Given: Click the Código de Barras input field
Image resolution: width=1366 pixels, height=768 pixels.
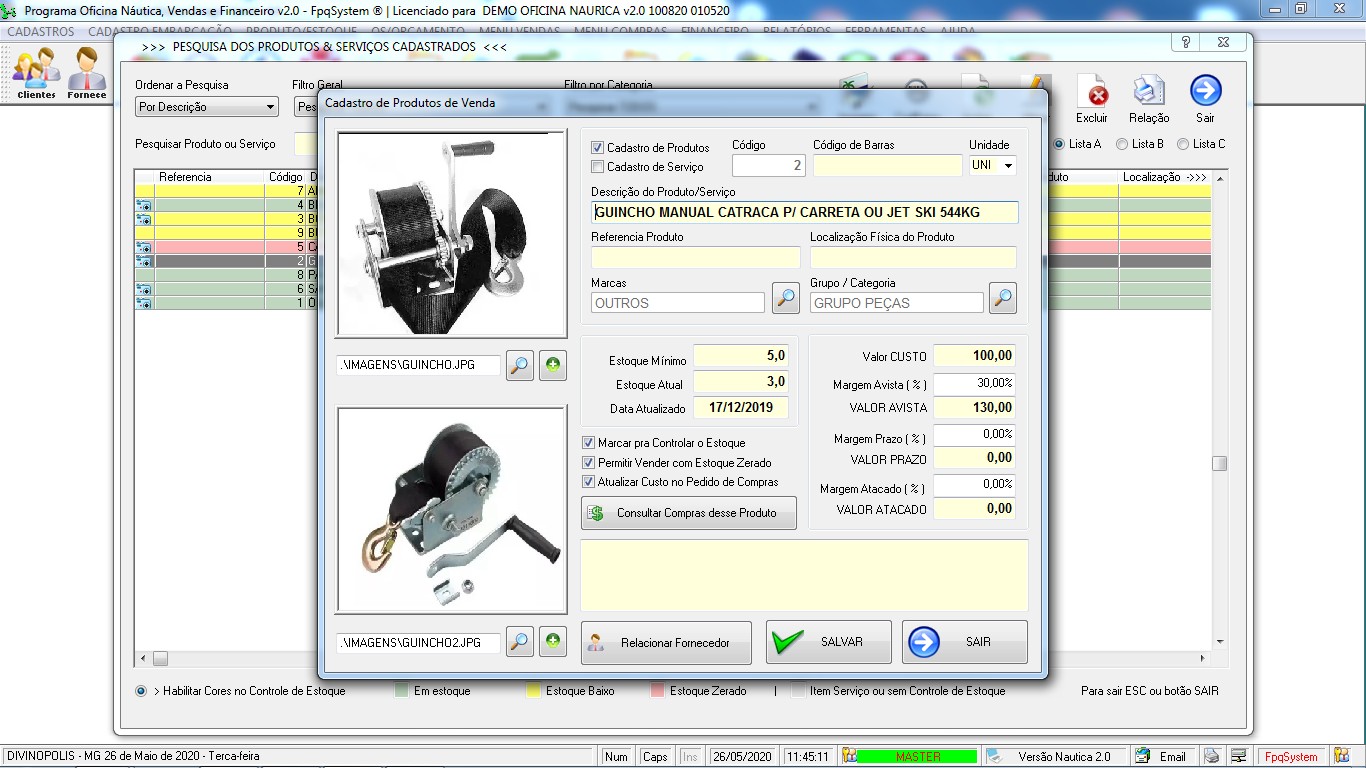Looking at the screenshot, I should coord(887,165).
